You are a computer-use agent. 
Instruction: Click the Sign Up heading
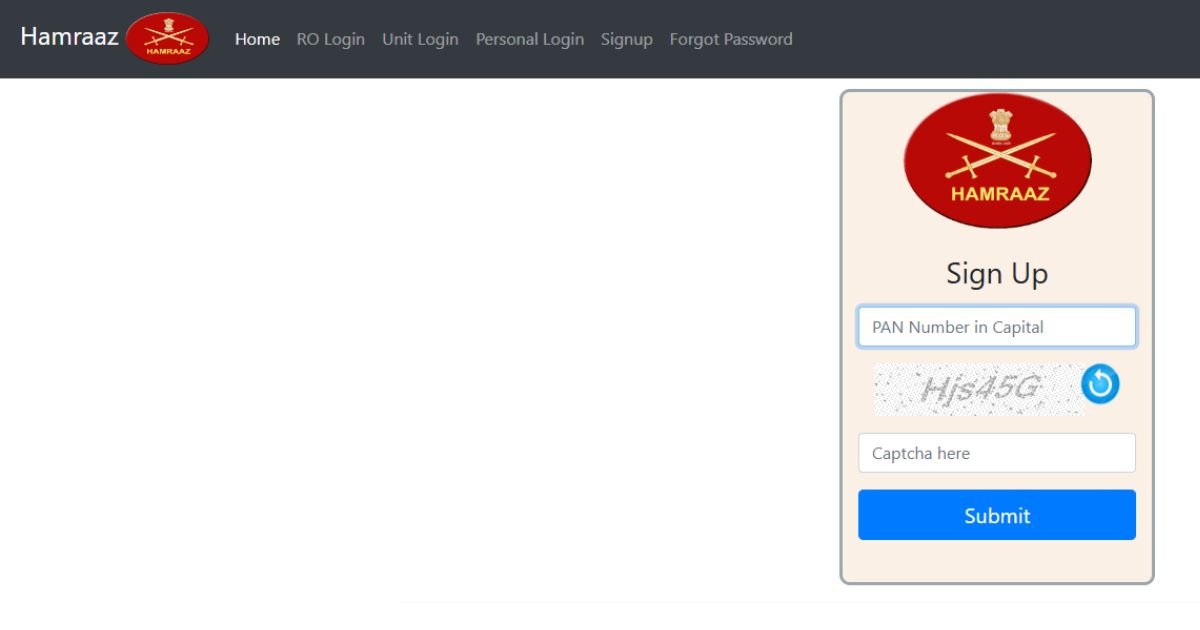click(997, 273)
